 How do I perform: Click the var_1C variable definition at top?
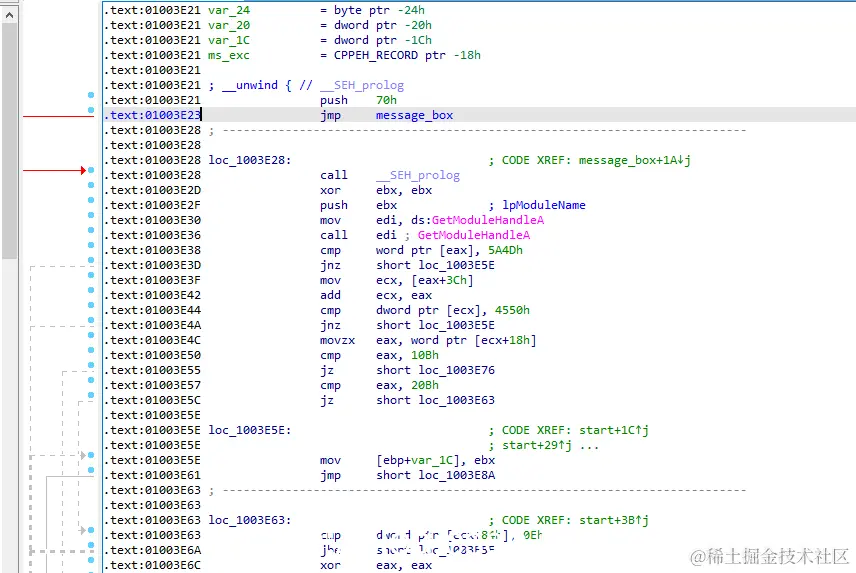(229, 40)
